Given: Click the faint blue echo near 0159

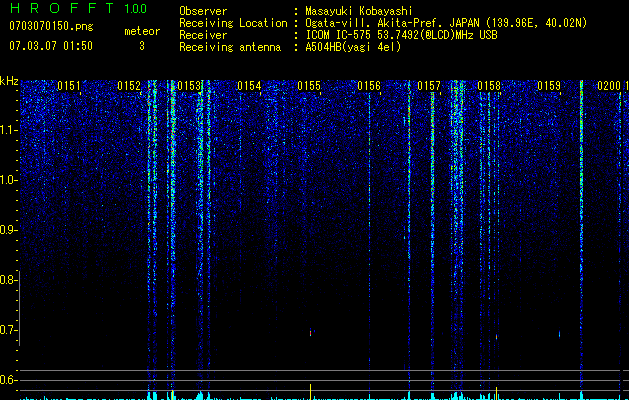Looking at the screenshot, I should tap(559, 334).
